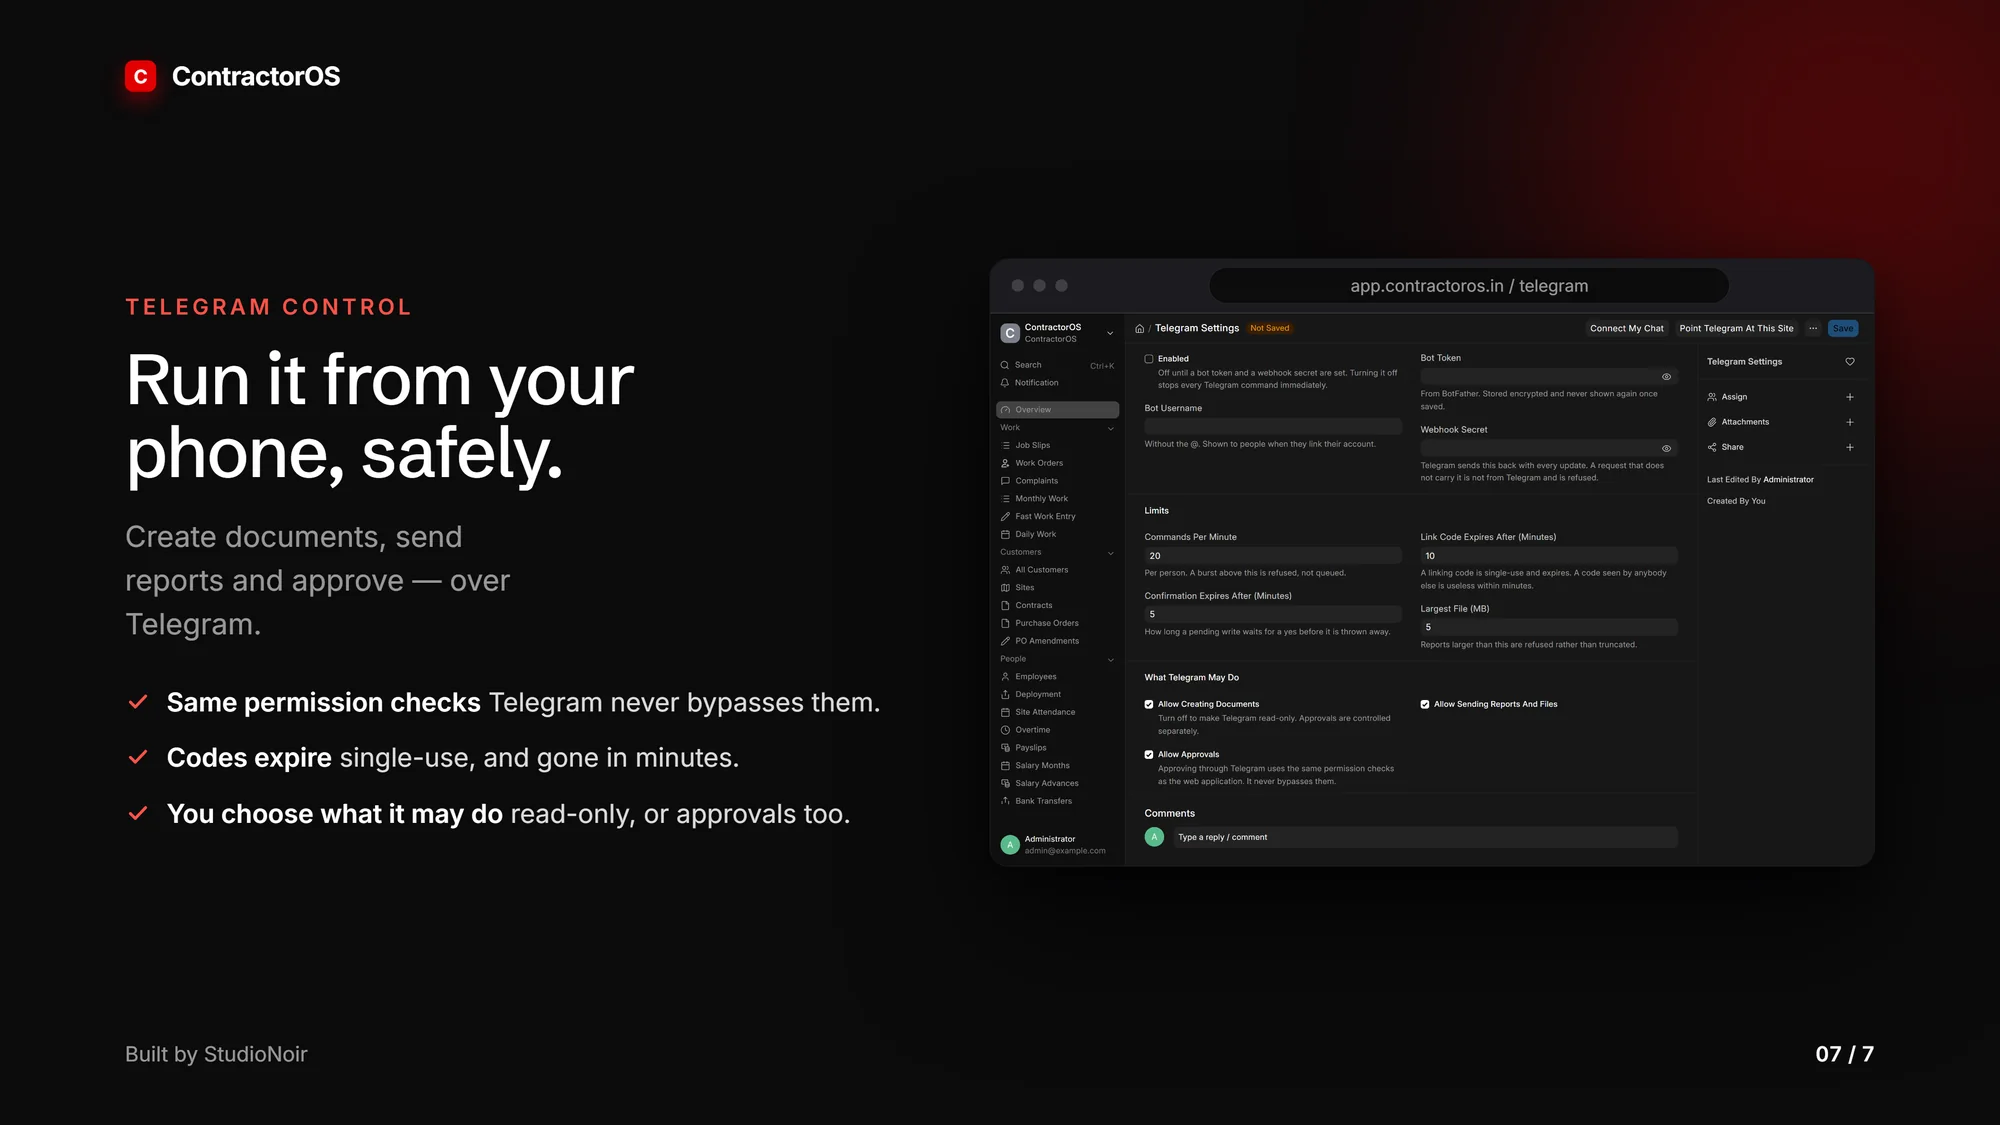Click the Largest File (MB) field
This screenshot has width=2000, height=1125.
click(x=1549, y=627)
